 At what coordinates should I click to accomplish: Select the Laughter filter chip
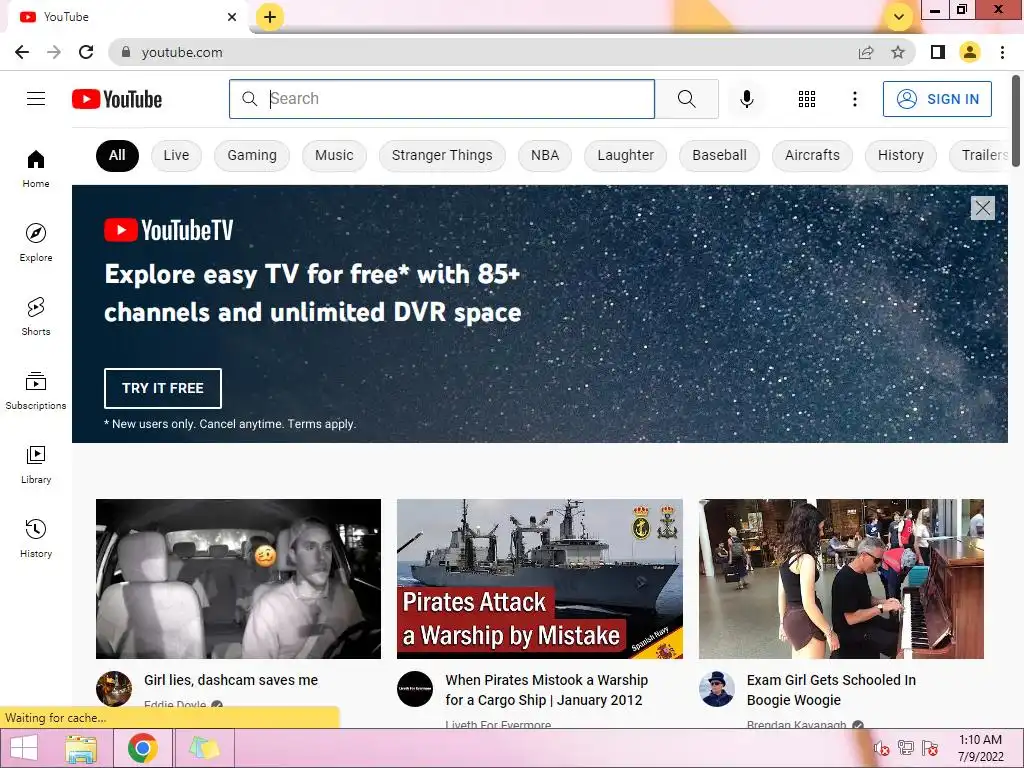pos(626,155)
